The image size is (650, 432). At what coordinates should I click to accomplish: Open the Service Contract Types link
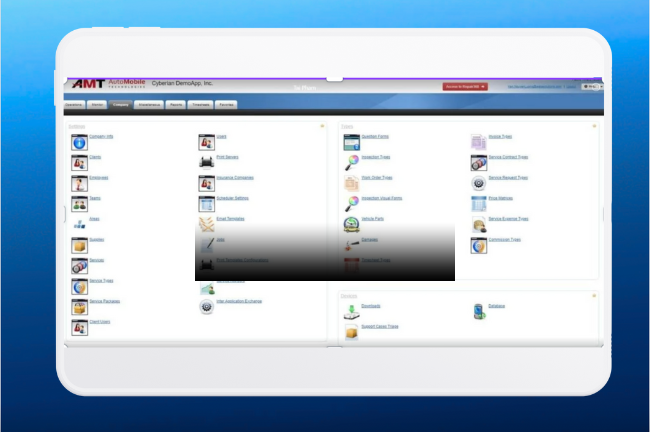[x=510, y=156]
